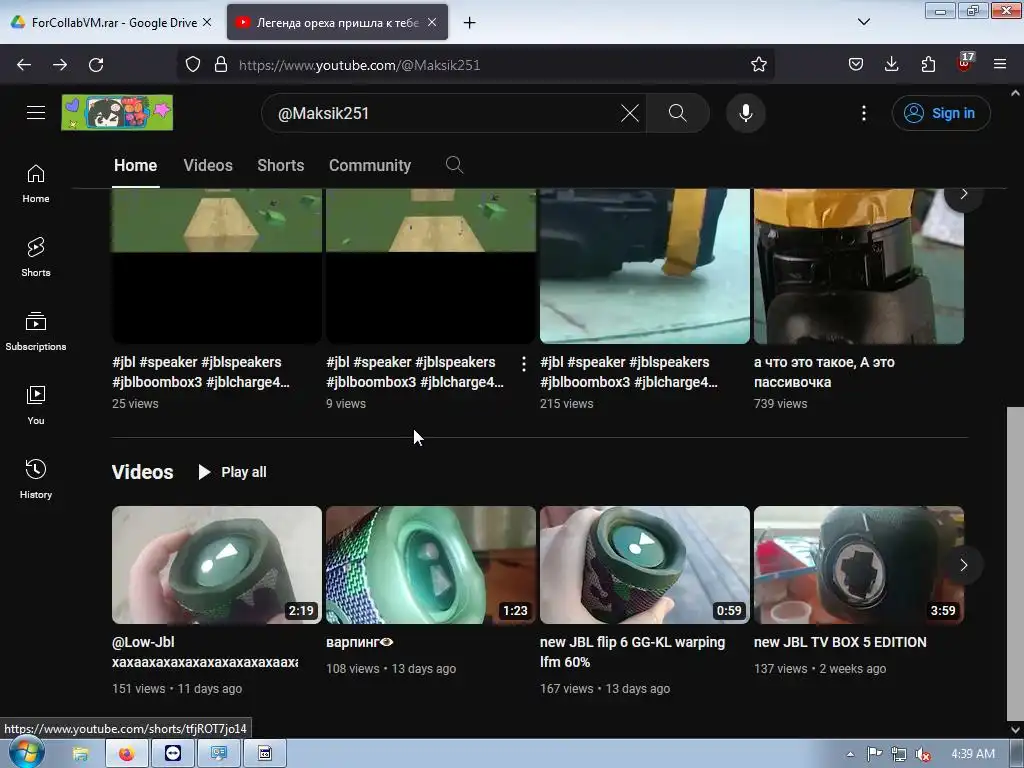Open tracking protection shield icon
This screenshot has height=768, width=1024.
coord(193,65)
